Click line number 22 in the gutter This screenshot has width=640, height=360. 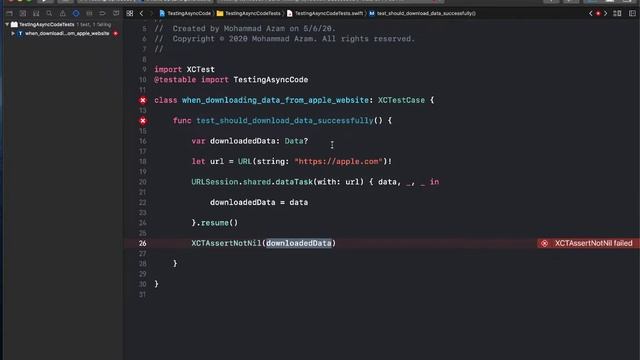[x=142, y=202]
